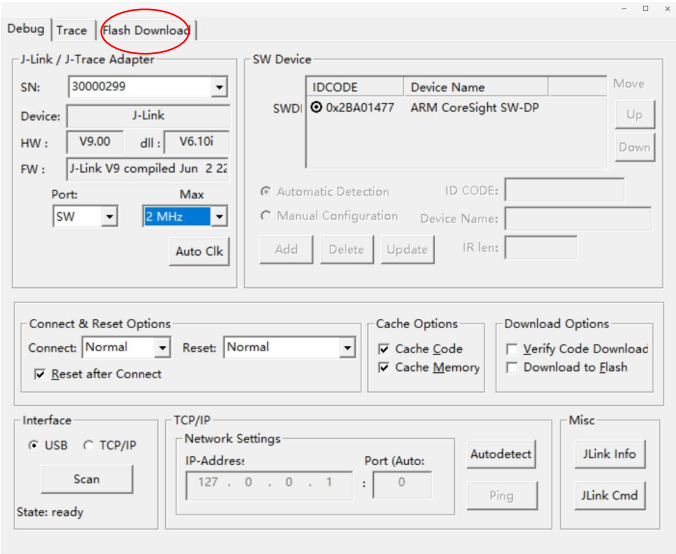The image size is (676, 554).
Task: Switch to the Flash Download tab
Action: coord(146,30)
